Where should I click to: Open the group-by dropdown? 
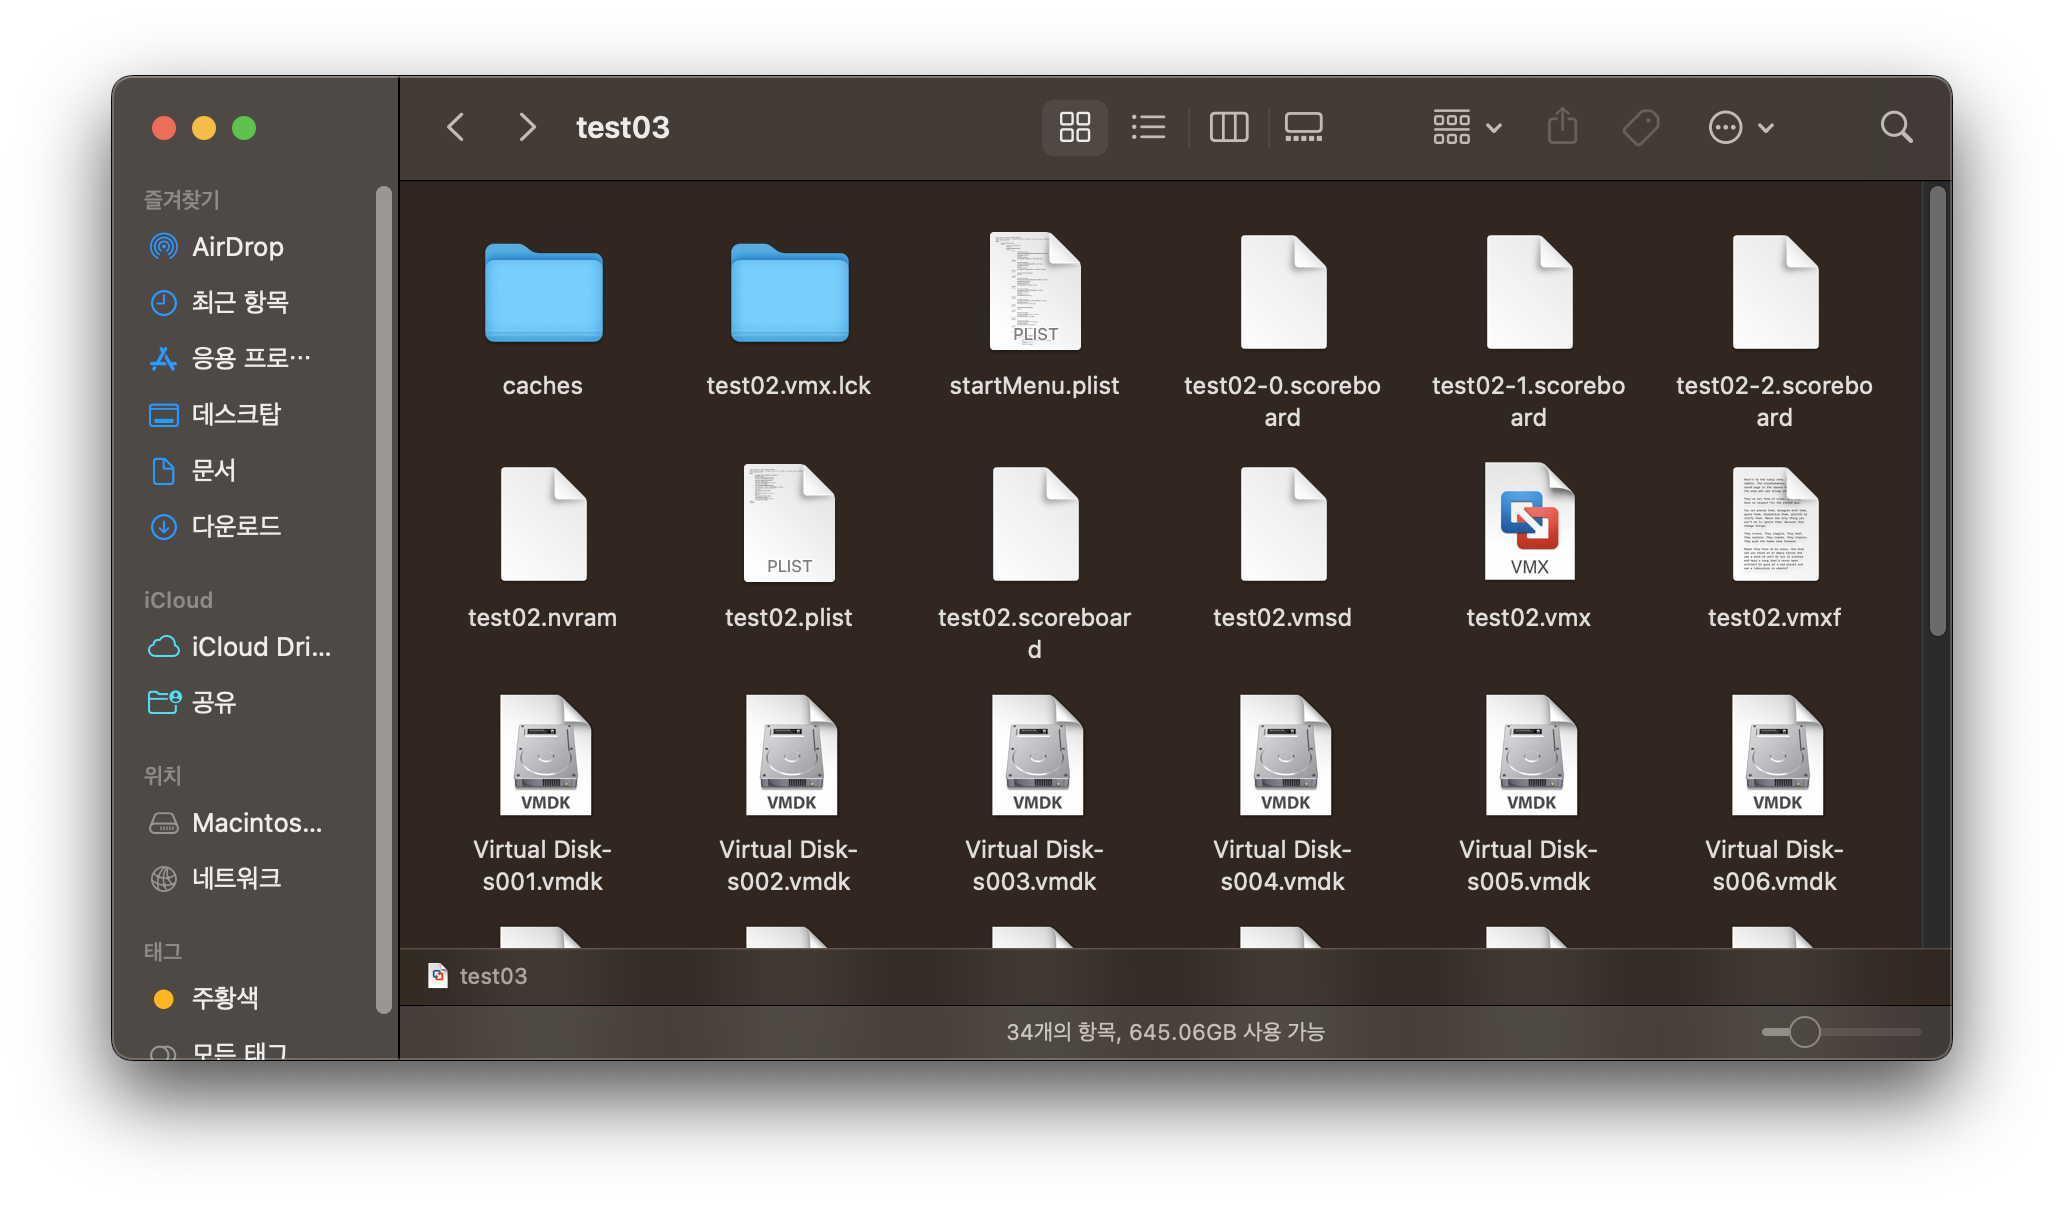click(x=1466, y=127)
